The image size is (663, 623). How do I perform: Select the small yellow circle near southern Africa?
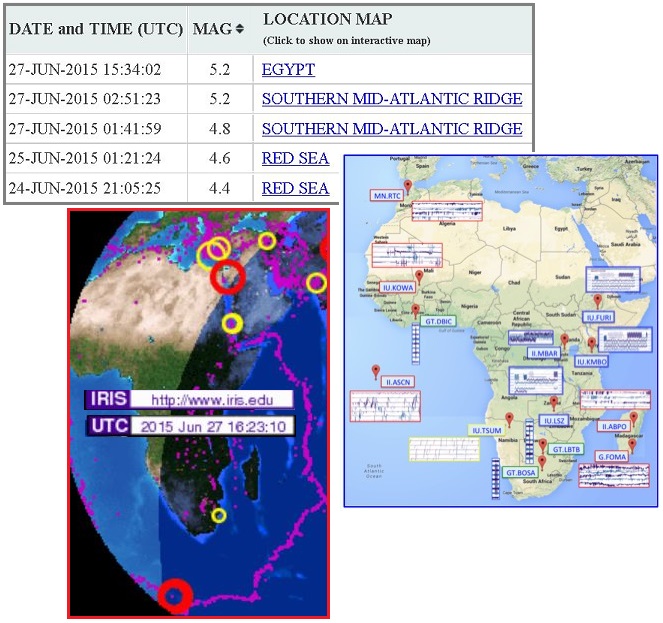(219, 516)
